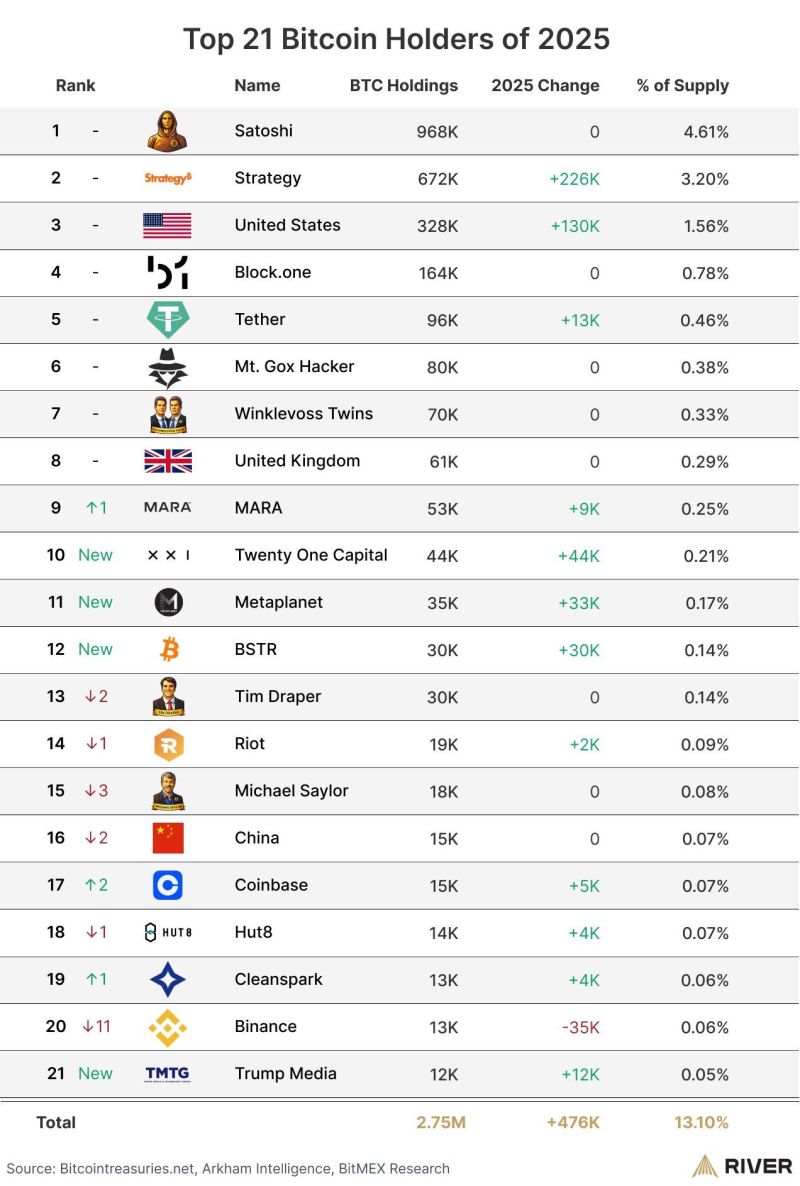Image resolution: width=800 pixels, height=1186 pixels.
Task: Click the Strategy orange logo
Action: click(167, 178)
